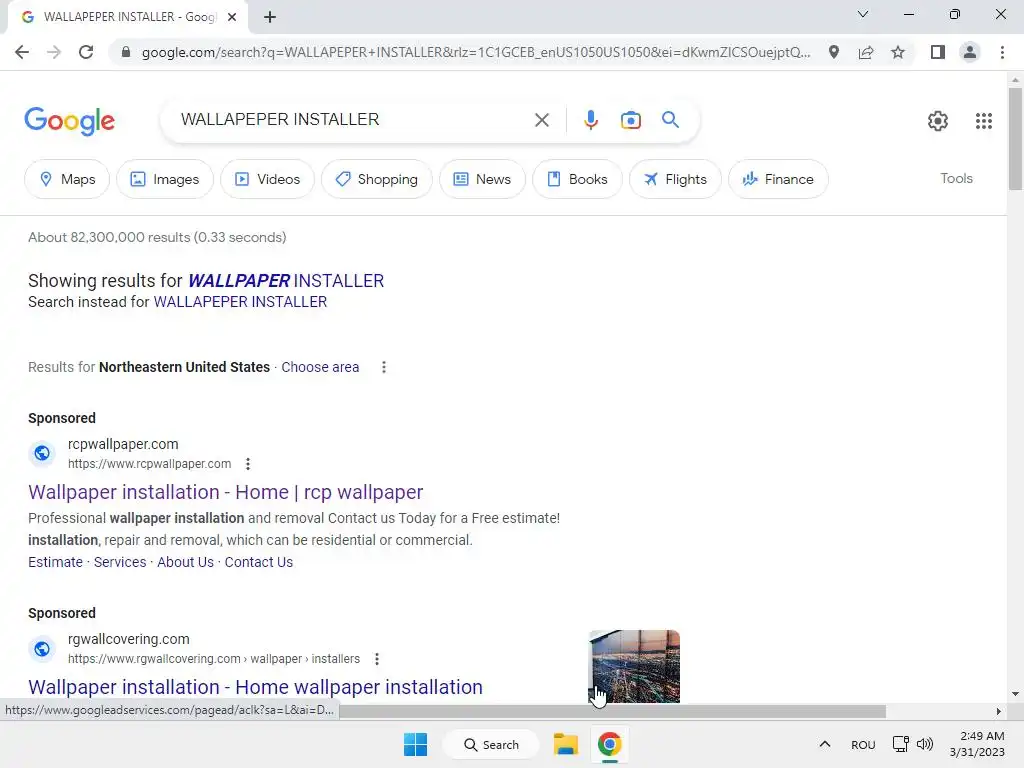Open the Chrome profile avatar
Screen dimensions: 1024x768
(970, 52)
